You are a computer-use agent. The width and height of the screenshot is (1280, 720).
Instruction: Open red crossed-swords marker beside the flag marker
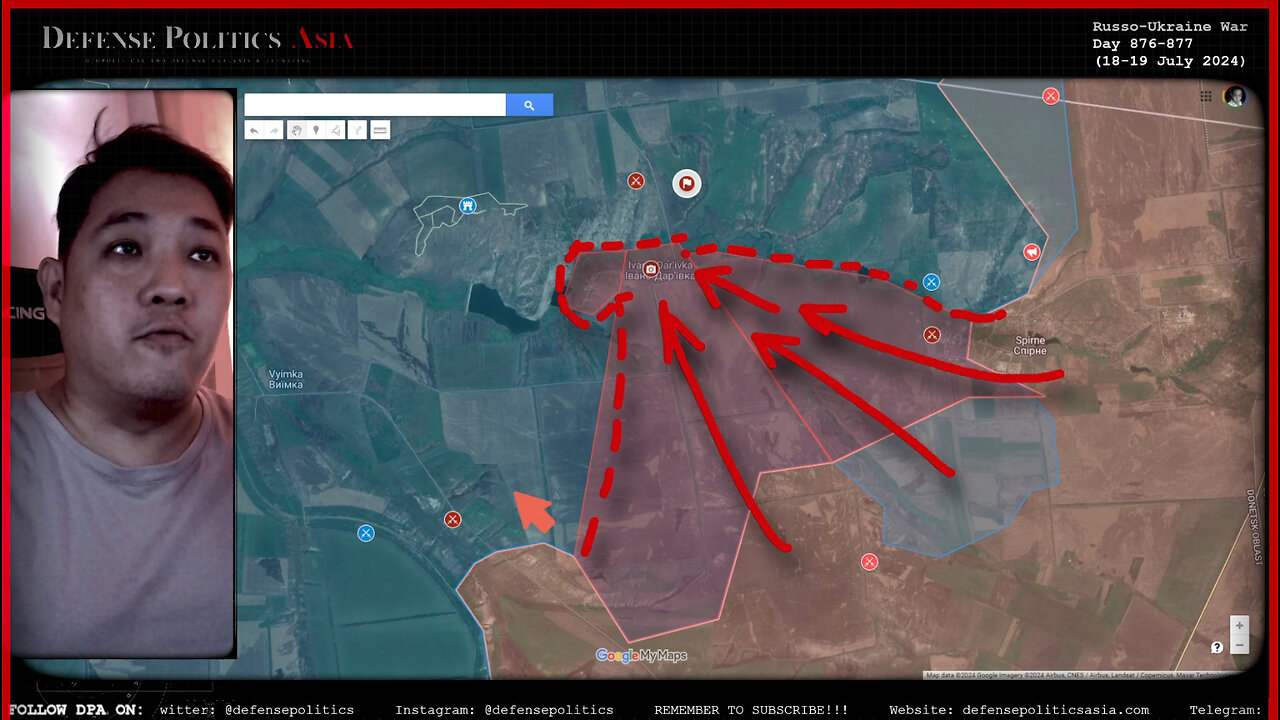click(636, 181)
